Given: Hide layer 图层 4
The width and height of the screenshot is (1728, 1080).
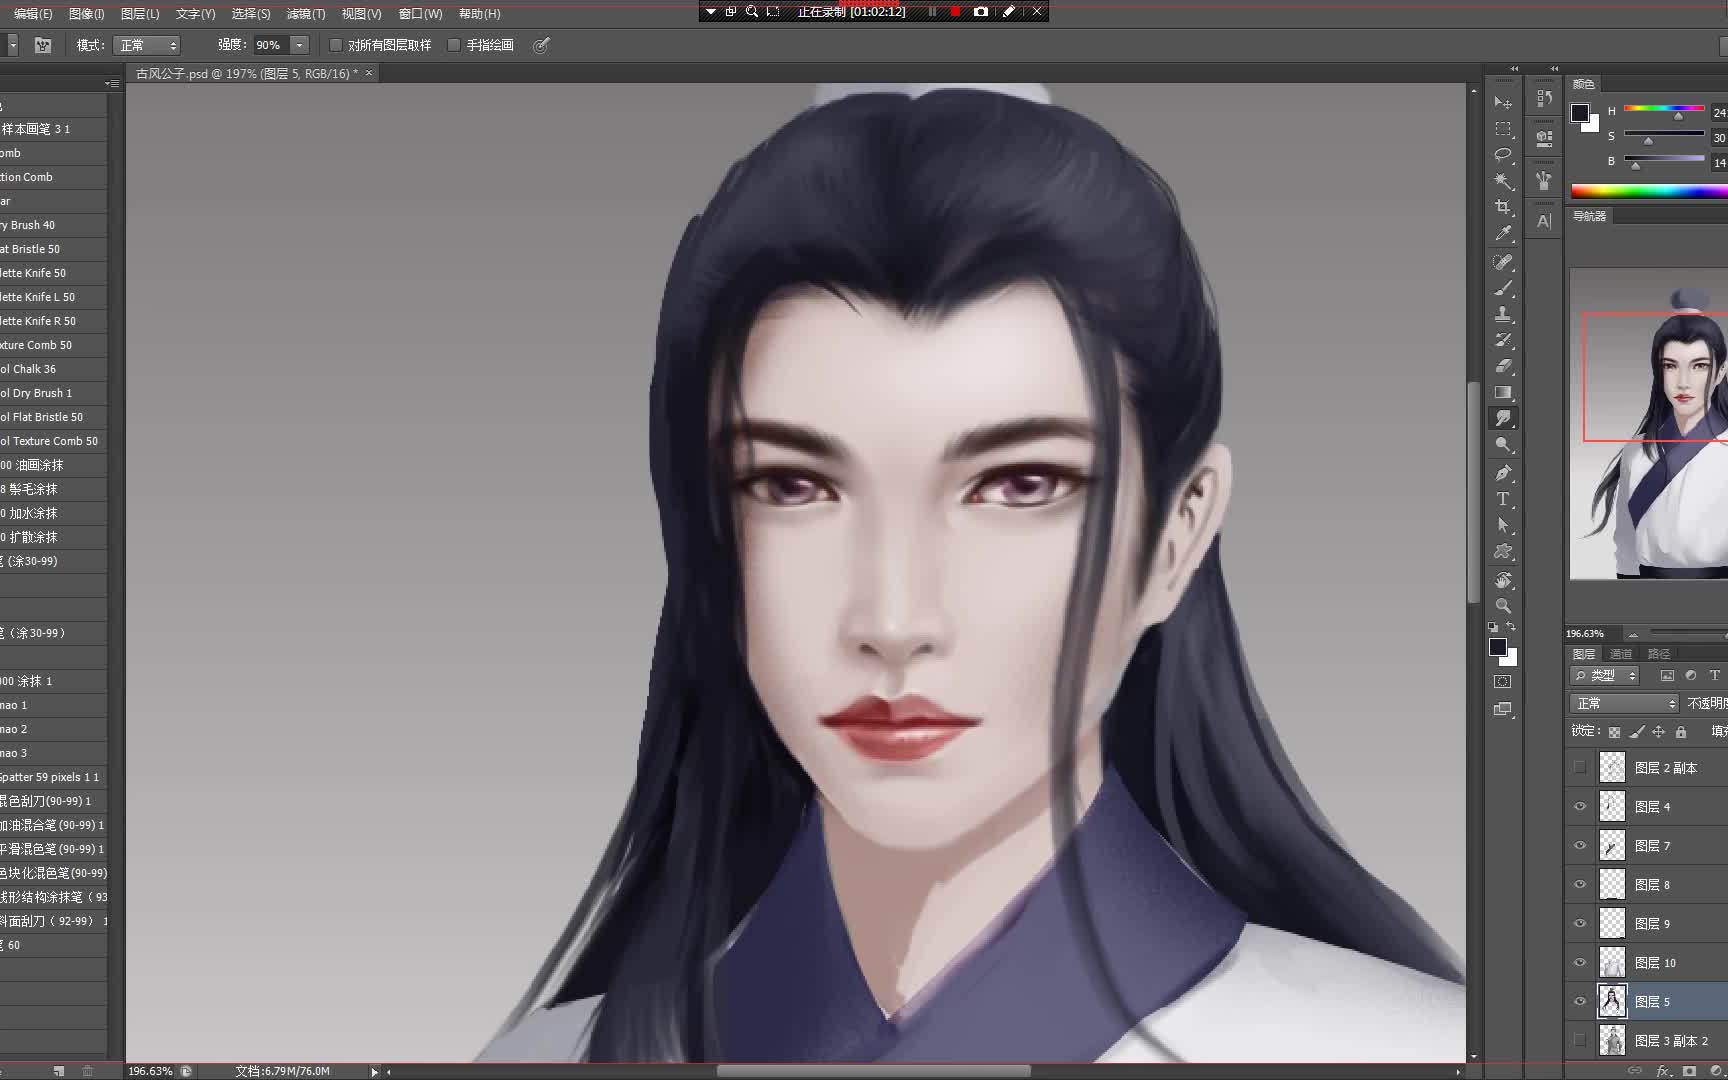Looking at the screenshot, I should (x=1580, y=806).
